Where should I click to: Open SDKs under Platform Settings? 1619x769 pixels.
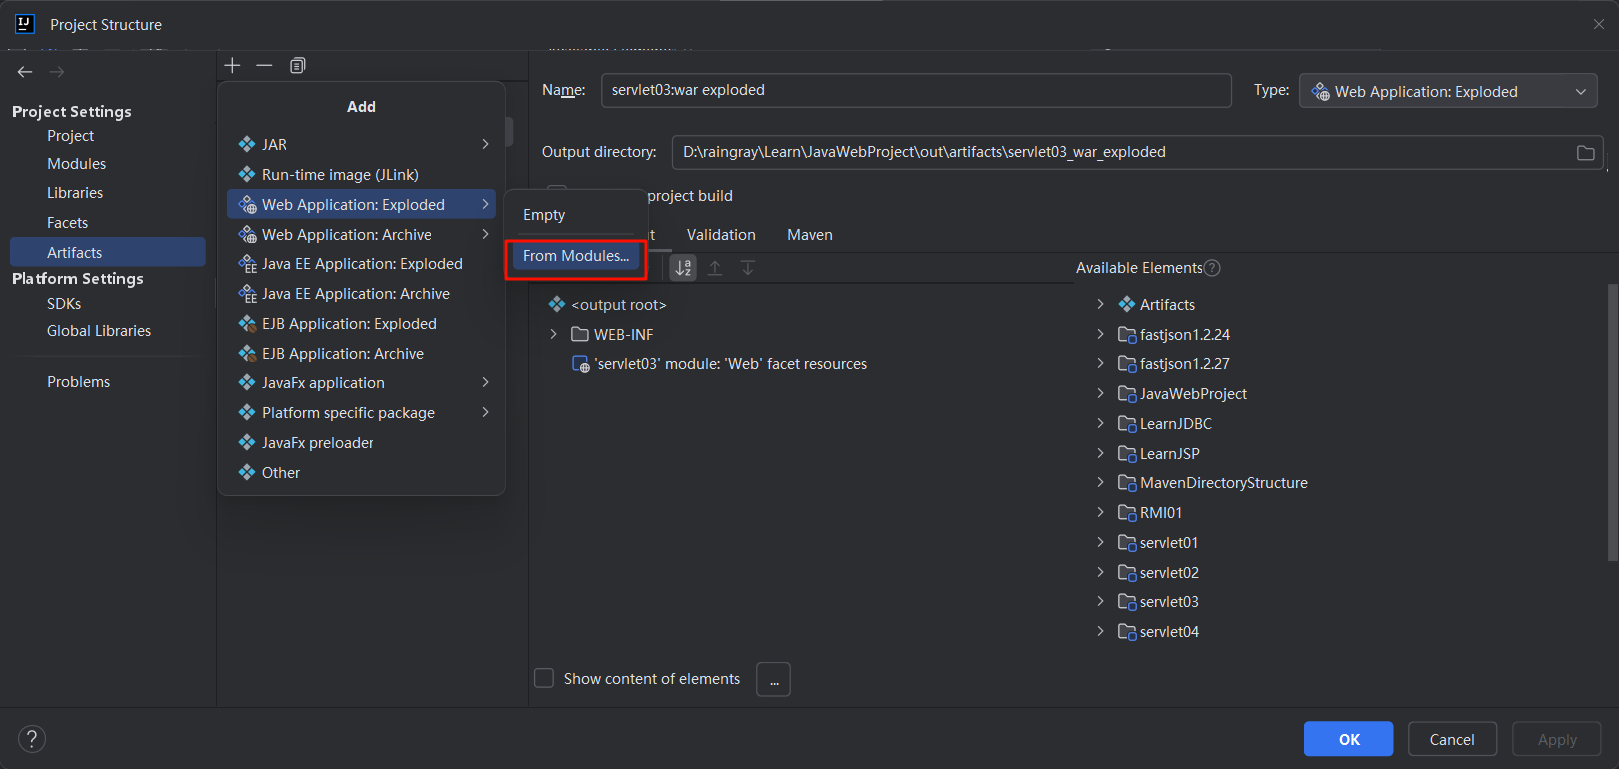click(x=64, y=304)
